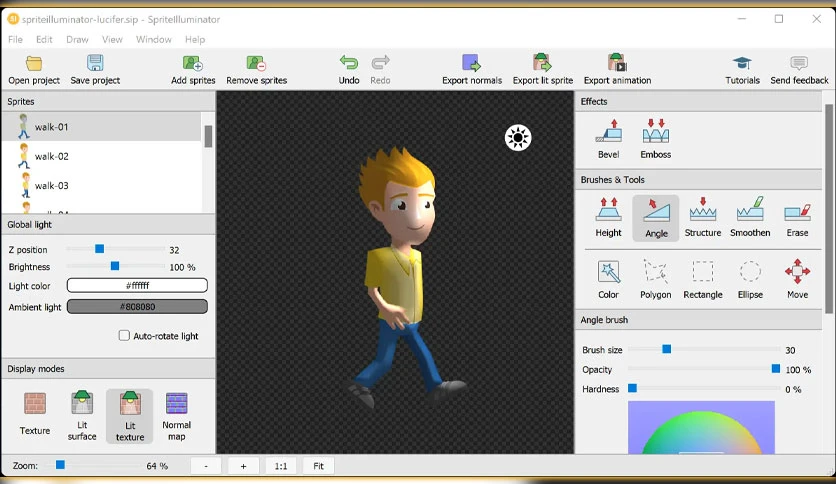The width and height of the screenshot is (836, 484).
Task: Open Tutorials from the toolbar
Action: [x=742, y=70]
